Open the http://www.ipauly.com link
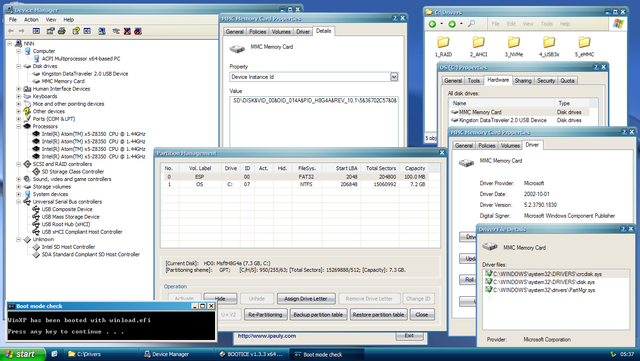 tap(267, 336)
